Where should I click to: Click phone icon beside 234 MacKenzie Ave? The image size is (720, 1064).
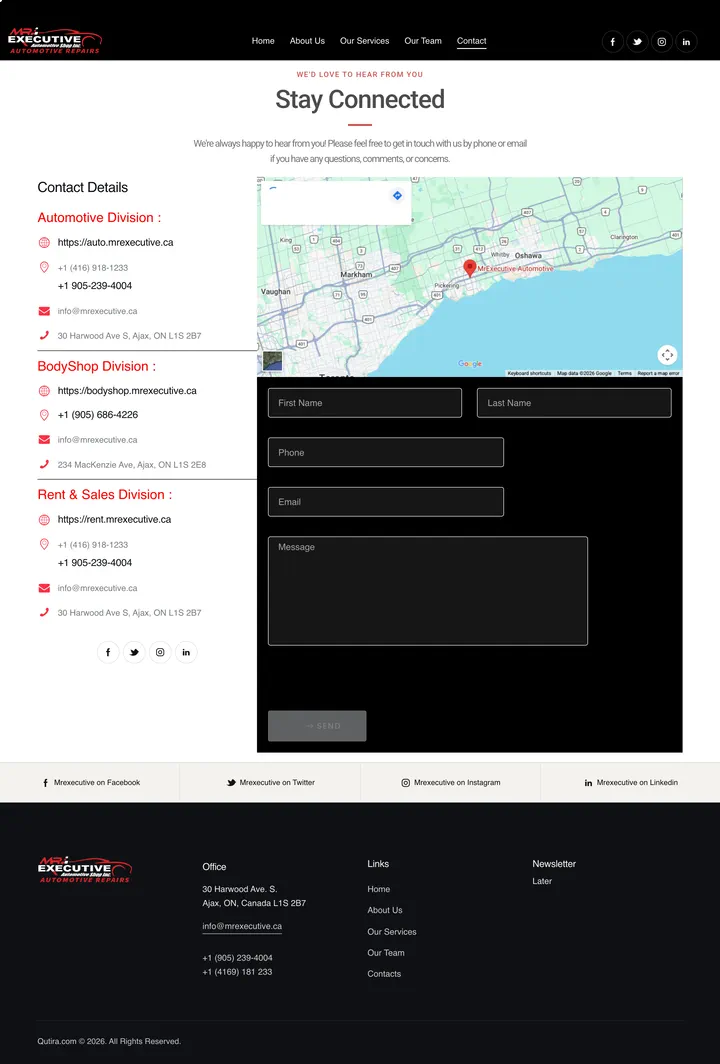coord(44,465)
